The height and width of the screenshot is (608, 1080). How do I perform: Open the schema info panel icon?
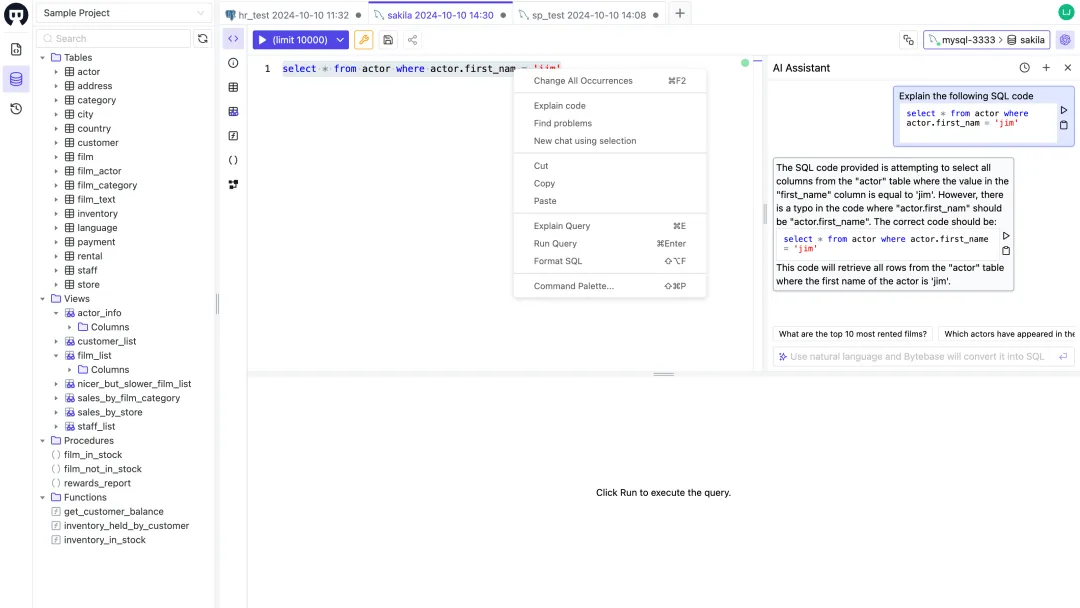pyautogui.click(x=233, y=63)
